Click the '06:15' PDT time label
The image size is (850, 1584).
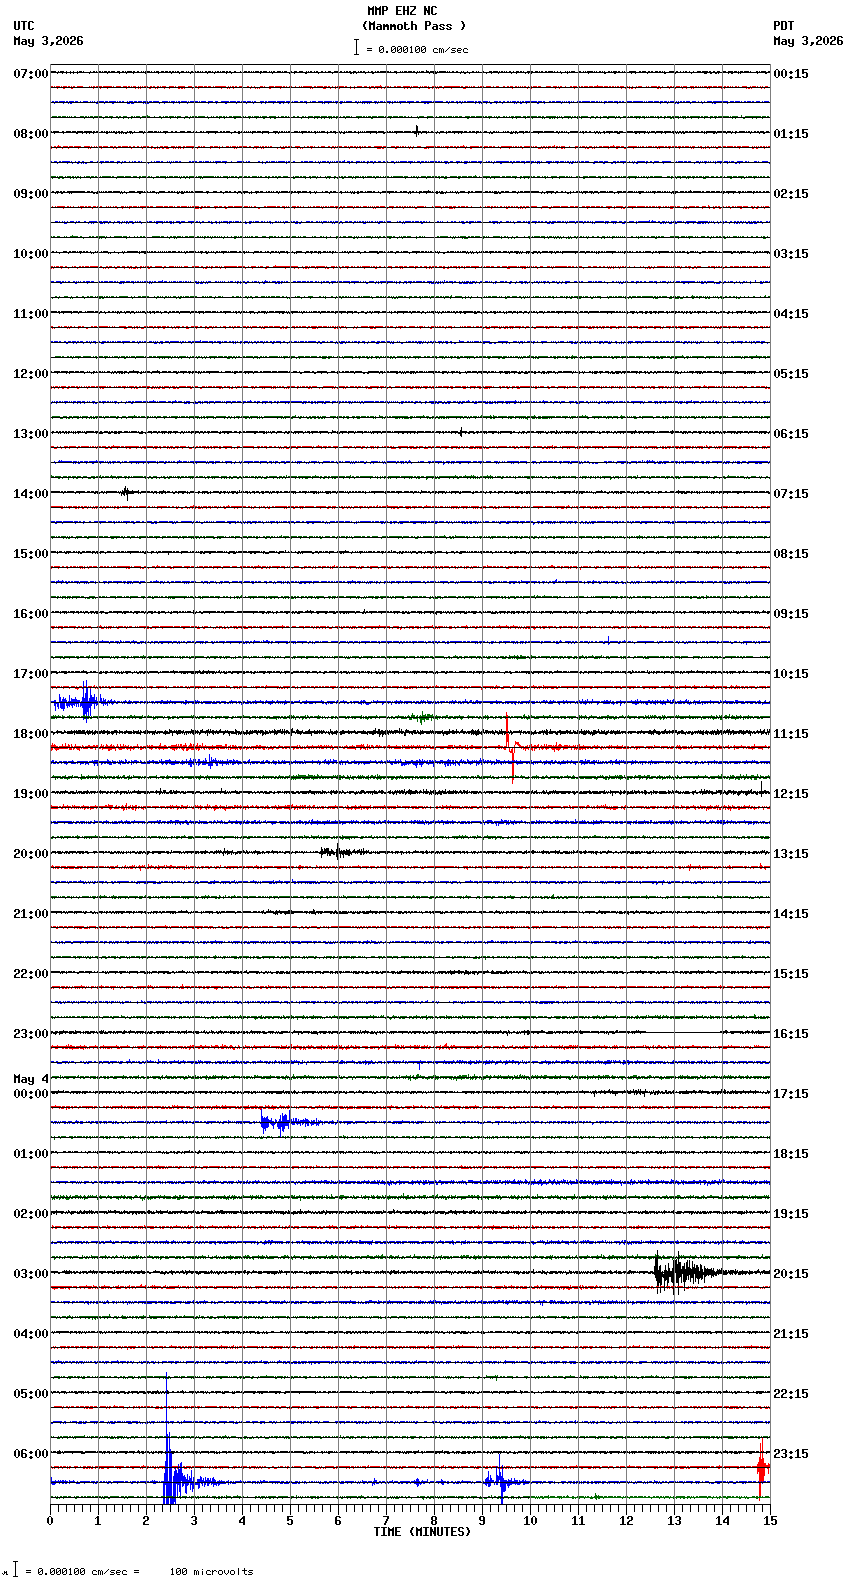coord(791,434)
